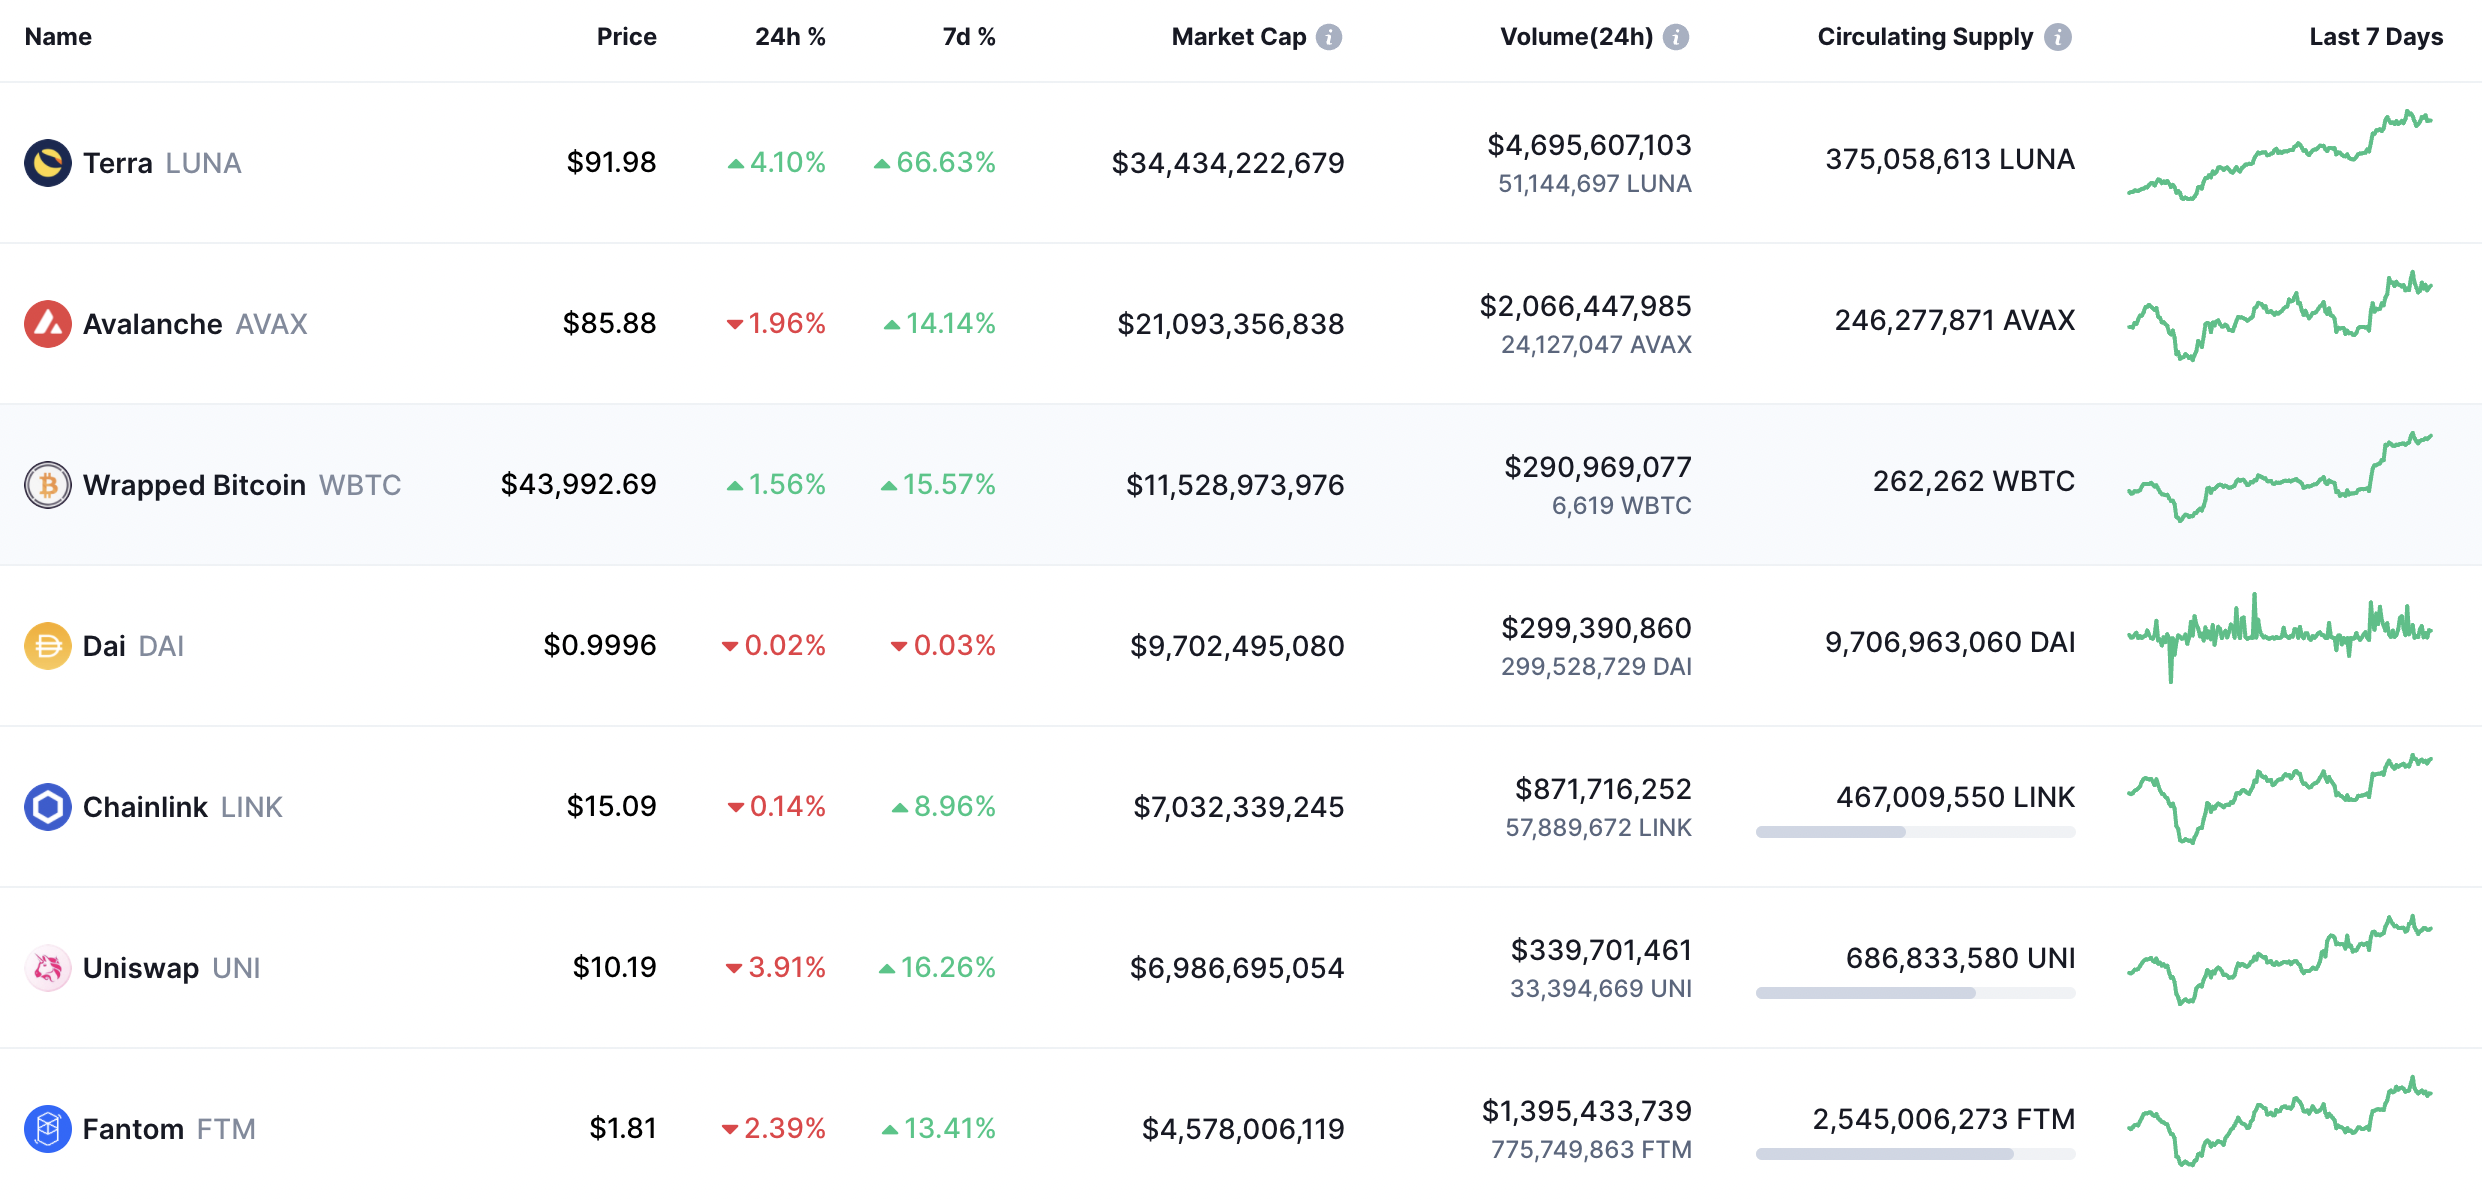Open Fantom's 7-day sparkline chart

[2280, 1121]
